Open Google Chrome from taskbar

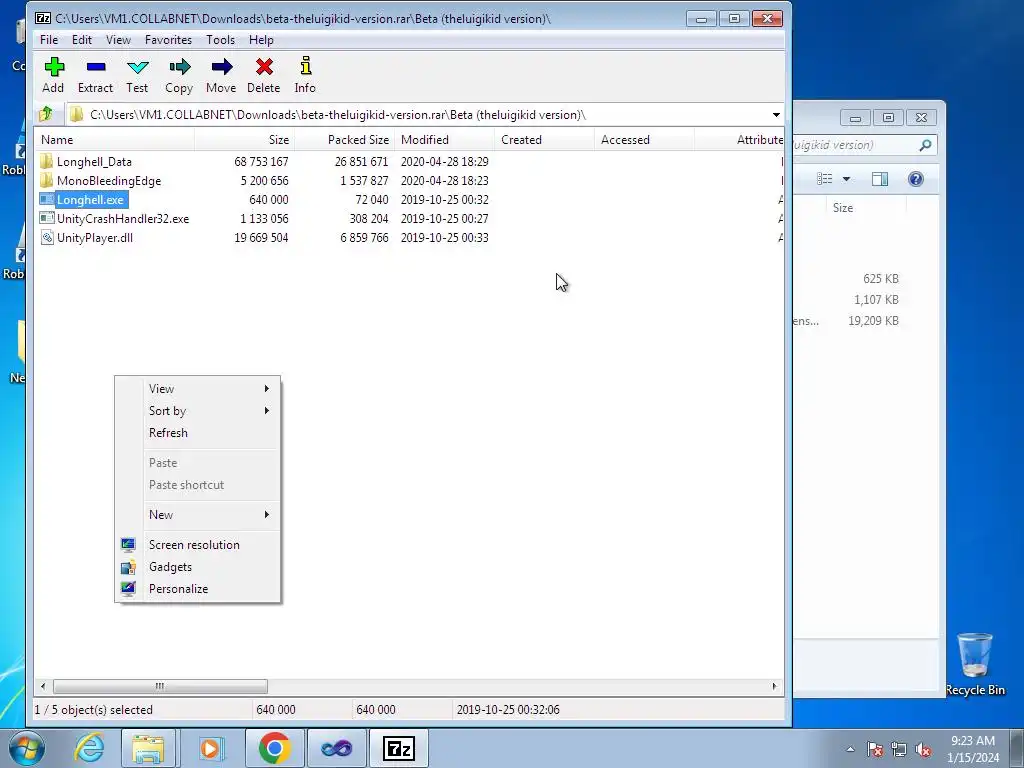[274, 748]
